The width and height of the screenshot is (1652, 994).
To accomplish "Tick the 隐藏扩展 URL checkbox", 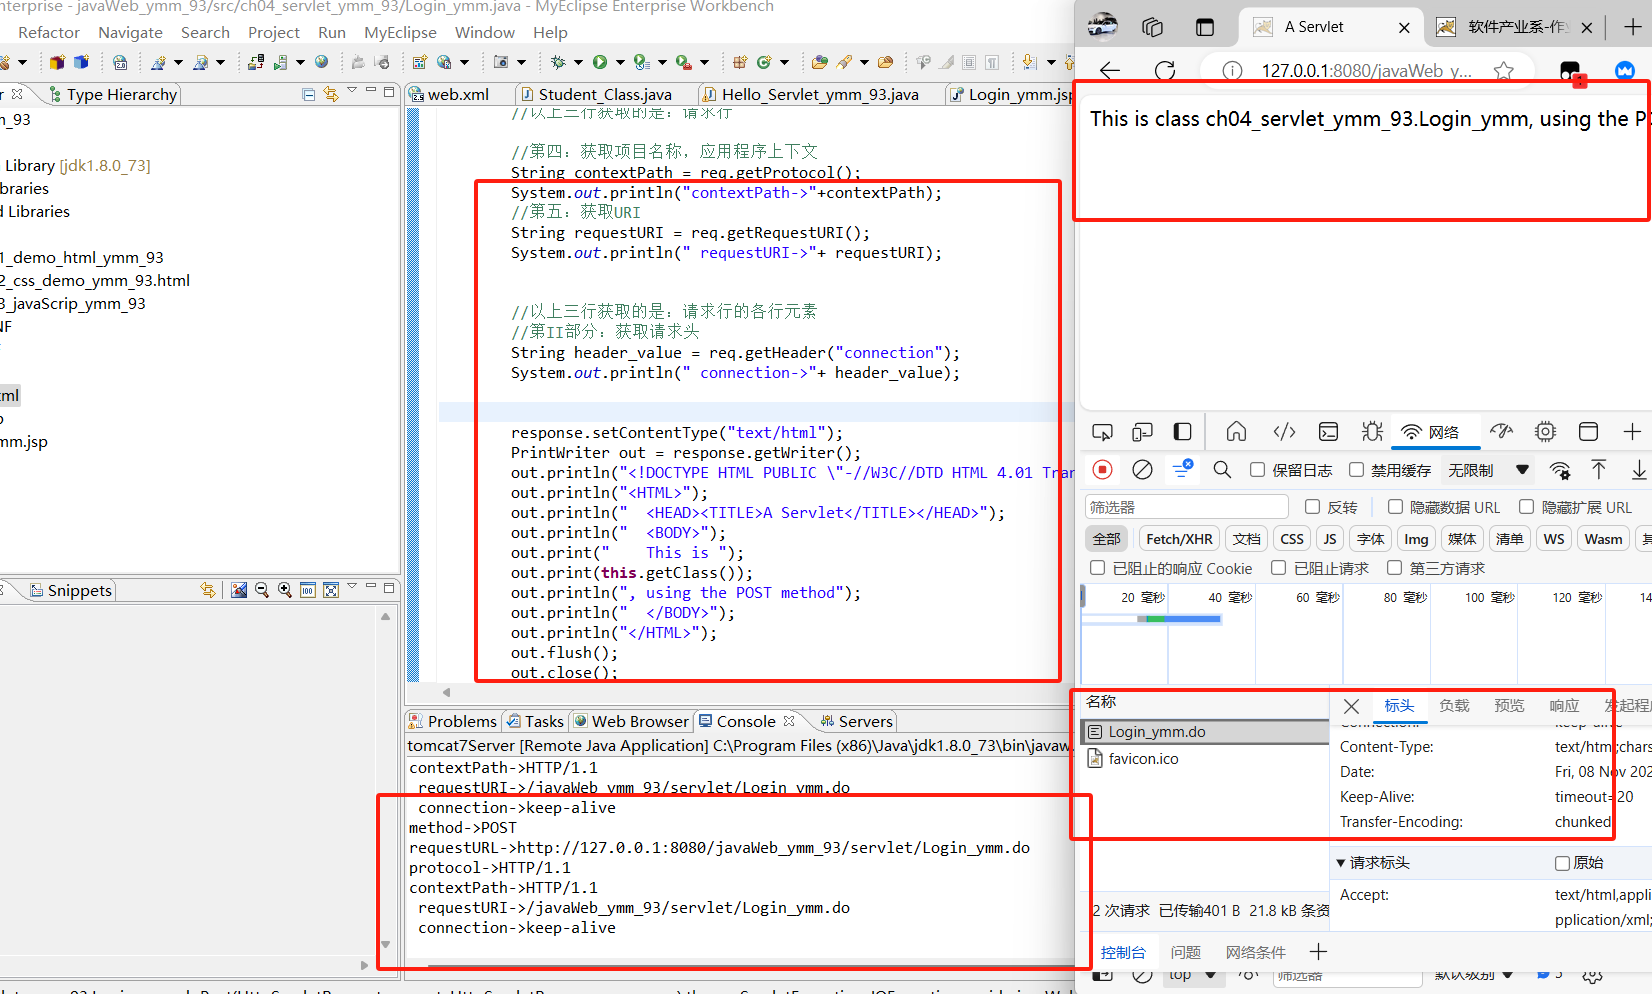I will click(x=1527, y=507).
